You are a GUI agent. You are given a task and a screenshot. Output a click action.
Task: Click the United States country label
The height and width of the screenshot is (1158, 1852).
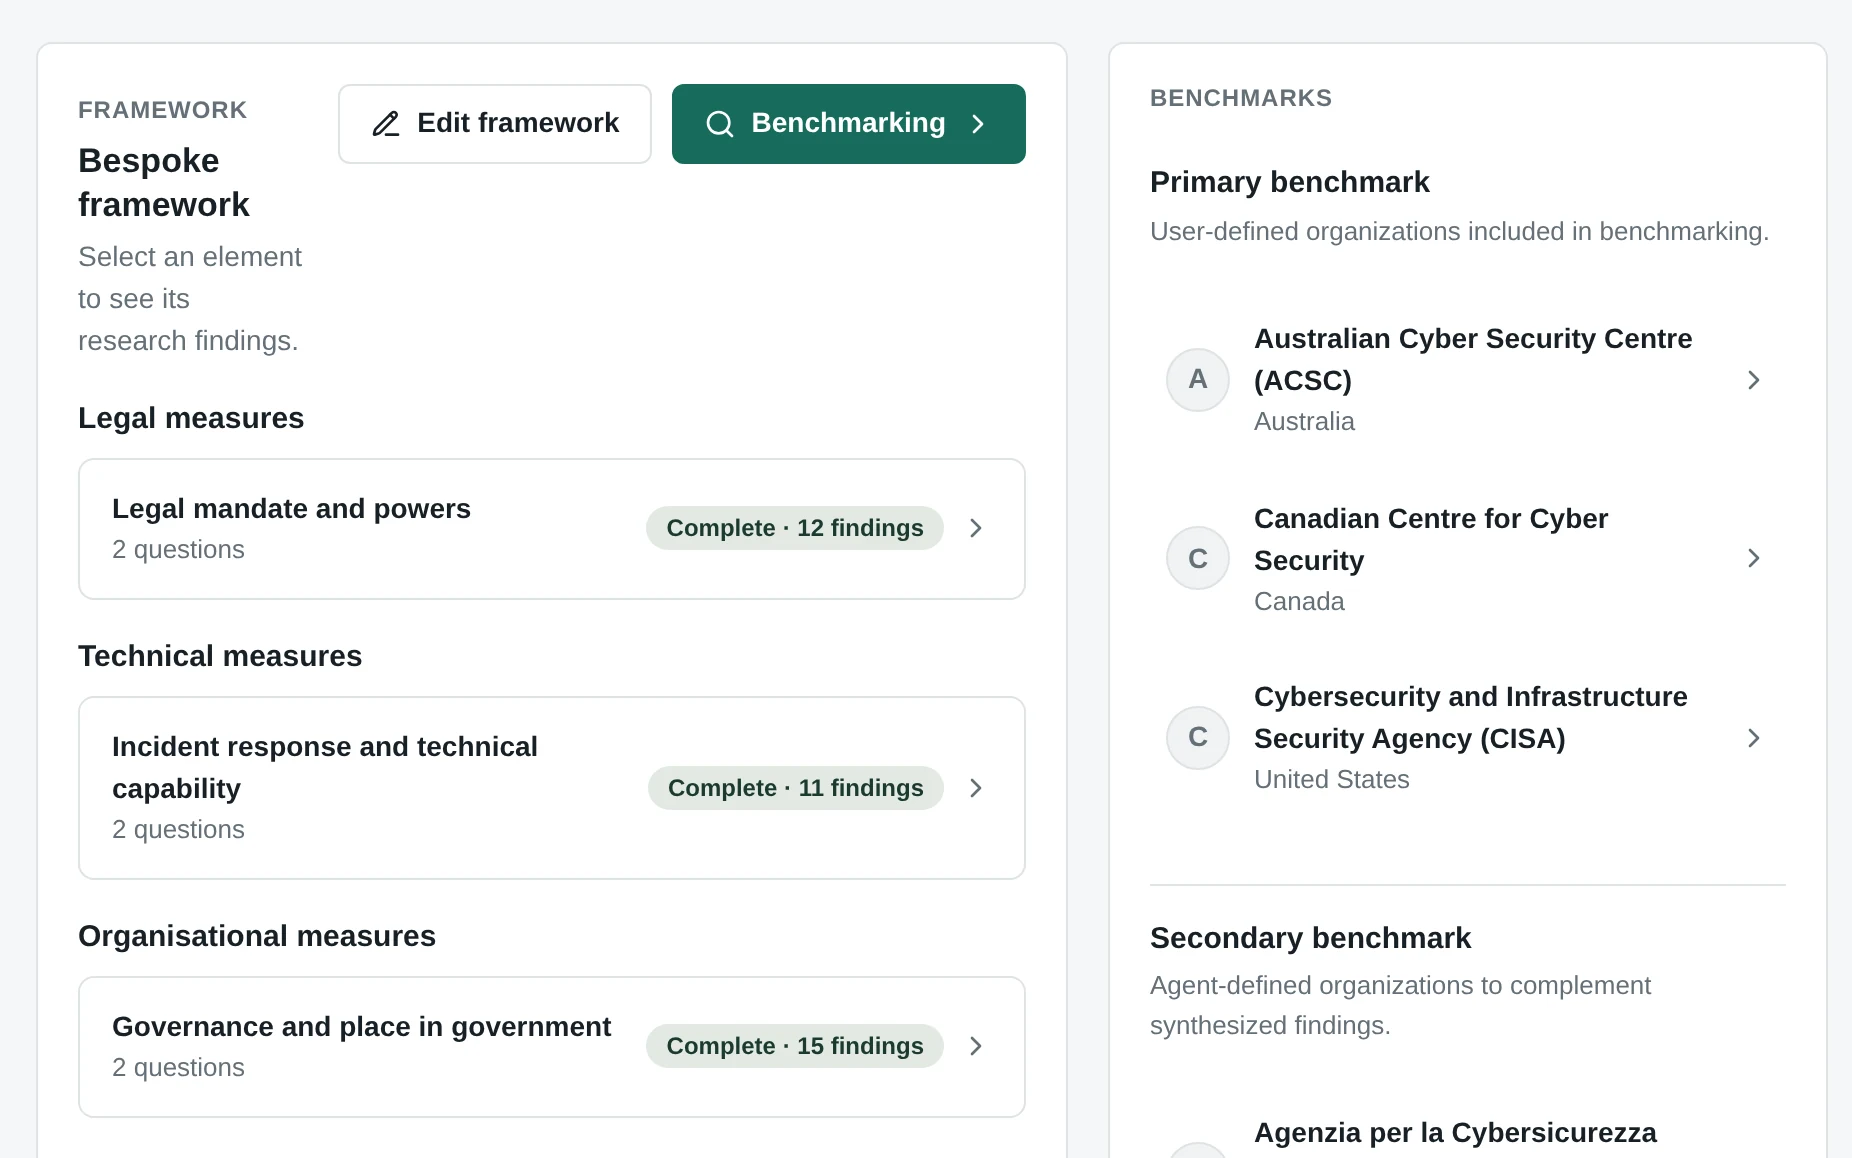[1331, 780]
